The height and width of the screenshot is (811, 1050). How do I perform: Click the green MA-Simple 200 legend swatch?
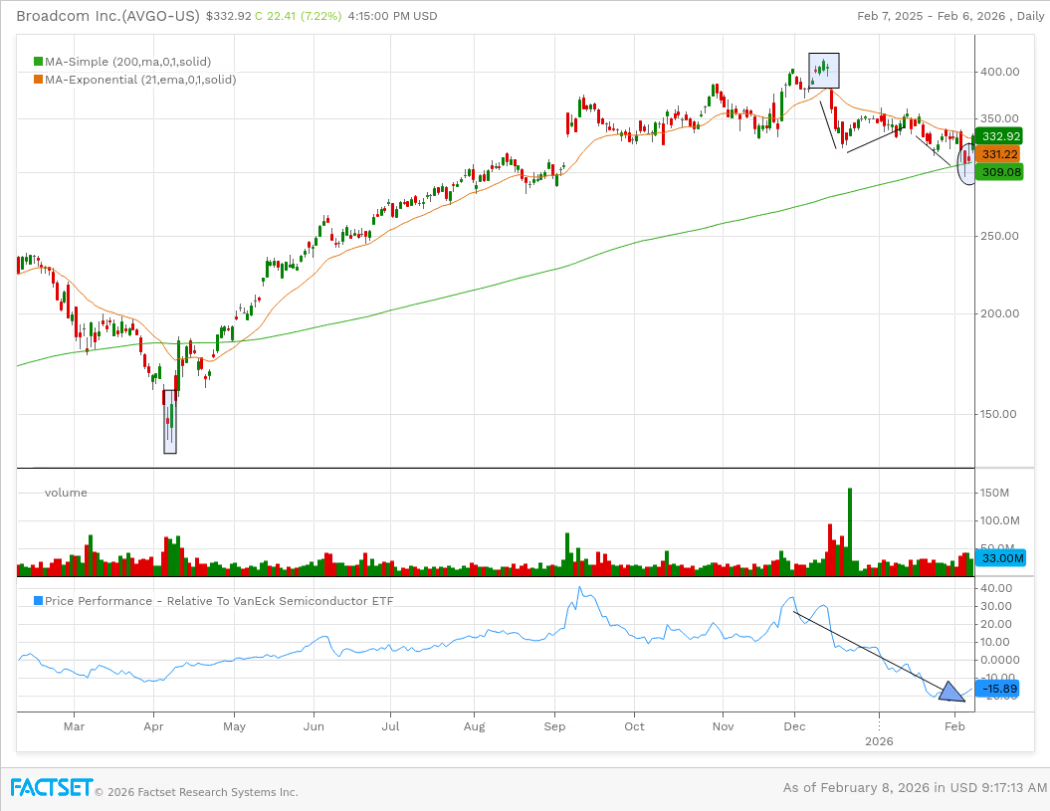[x=38, y=62]
